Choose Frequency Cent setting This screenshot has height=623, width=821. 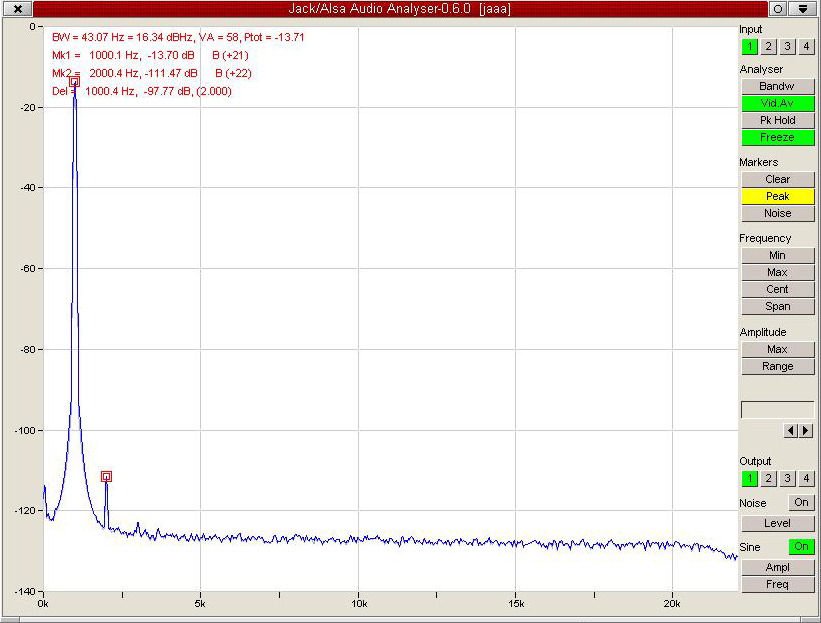pos(778,289)
